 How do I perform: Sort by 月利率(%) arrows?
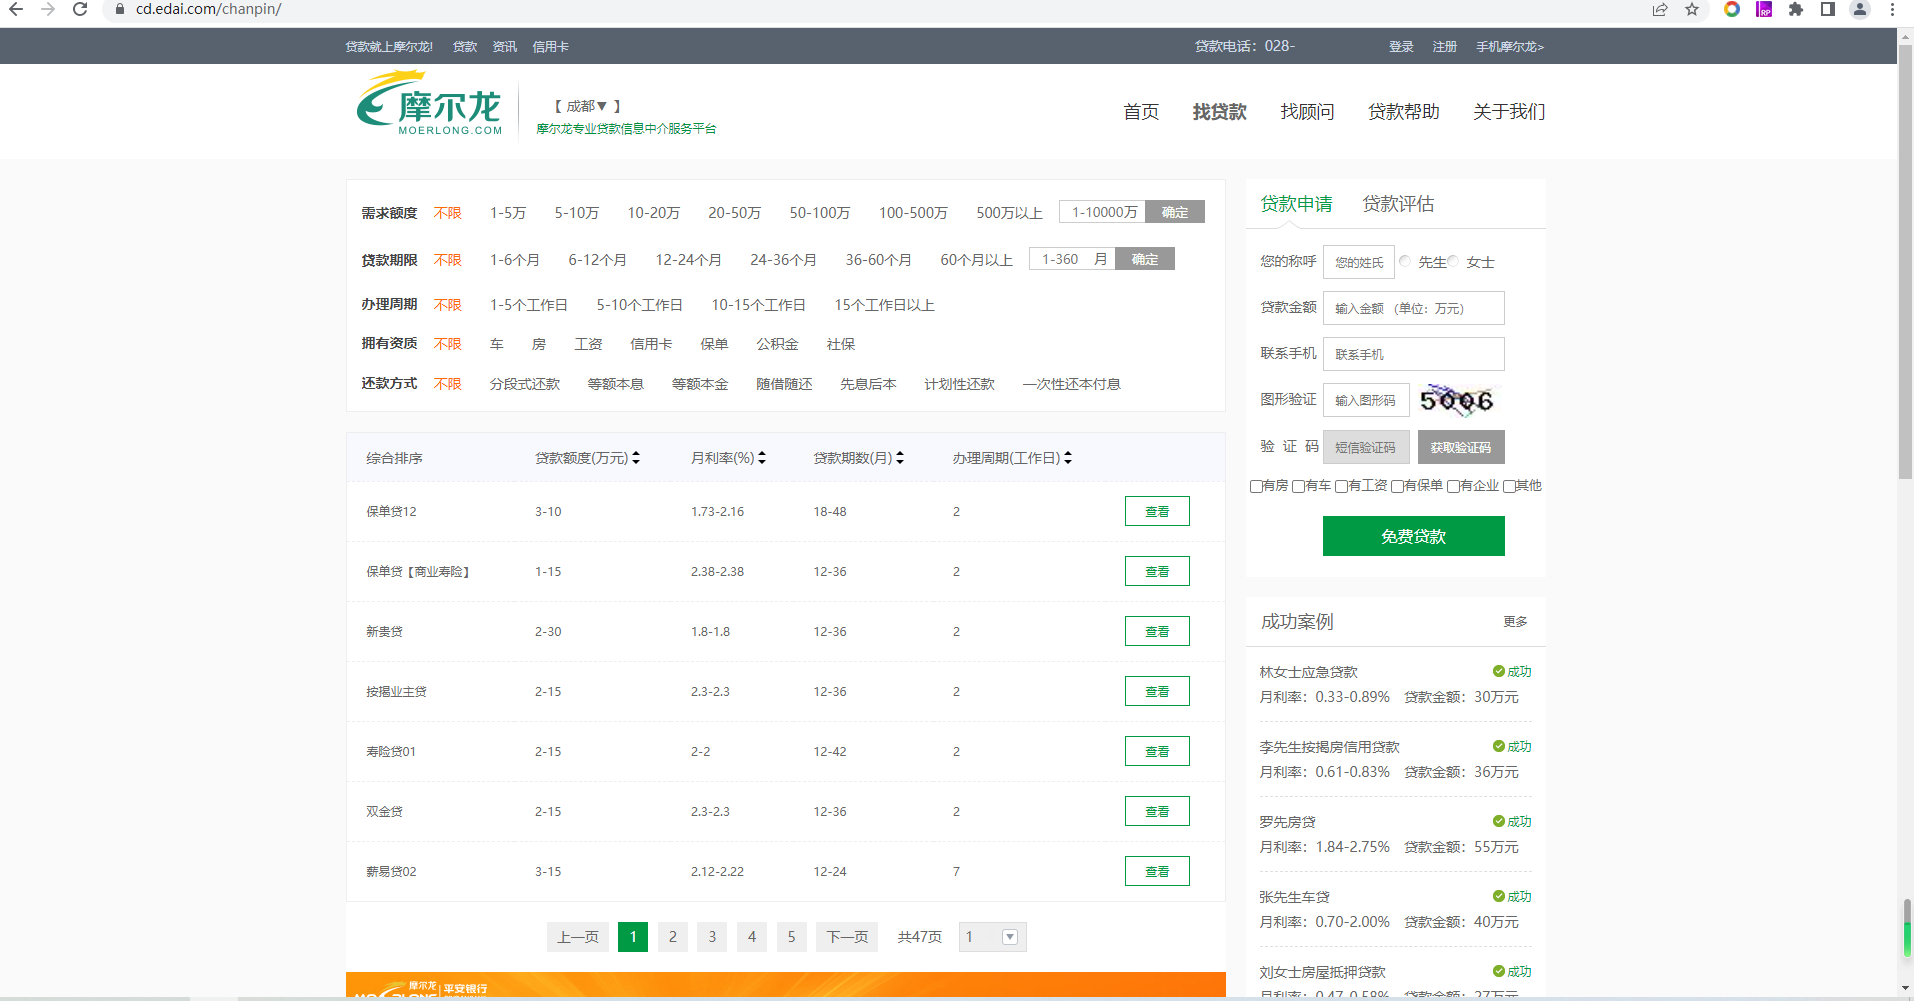[762, 458]
